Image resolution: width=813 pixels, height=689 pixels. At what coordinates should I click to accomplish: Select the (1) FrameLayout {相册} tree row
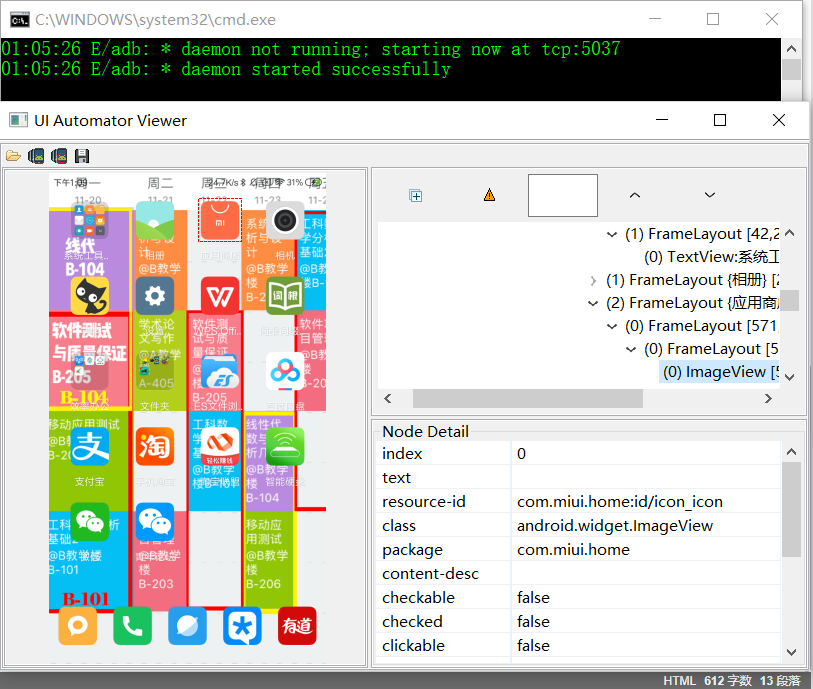(x=692, y=280)
